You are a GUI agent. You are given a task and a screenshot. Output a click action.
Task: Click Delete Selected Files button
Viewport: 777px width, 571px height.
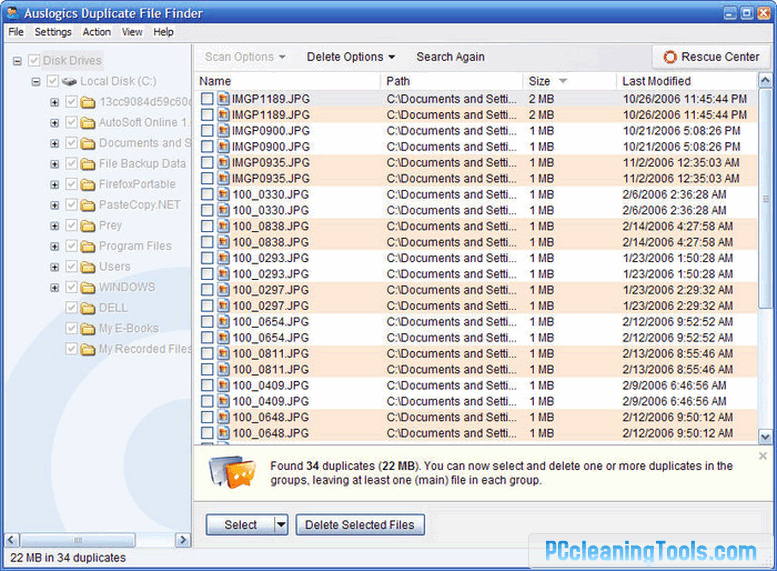click(360, 524)
